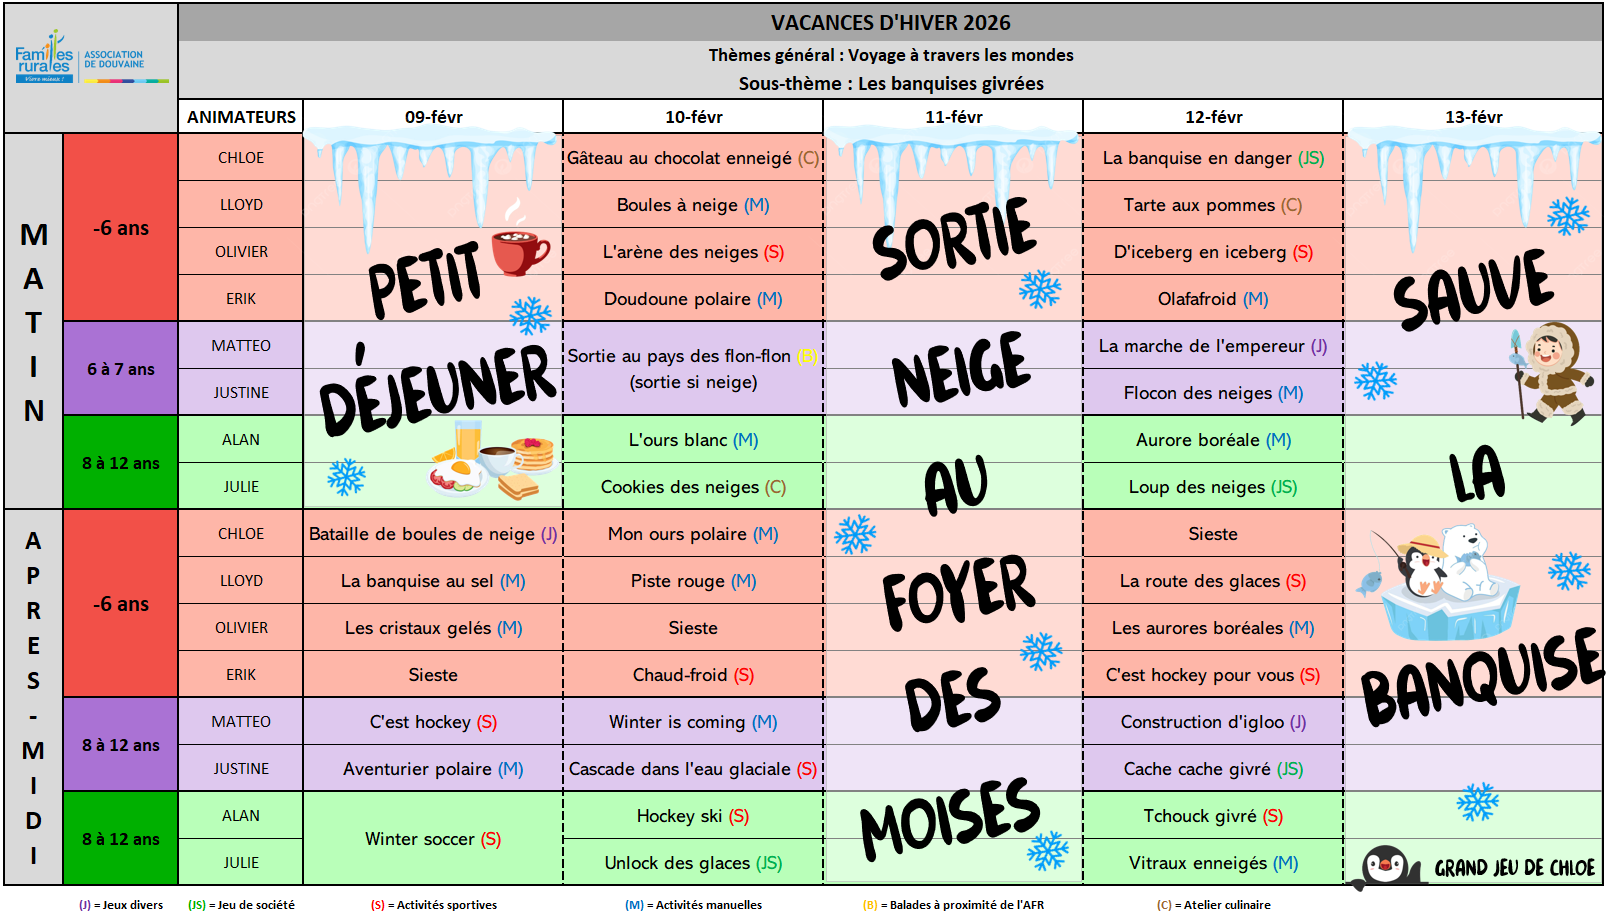Select the 12-févr column header

coord(1213,117)
